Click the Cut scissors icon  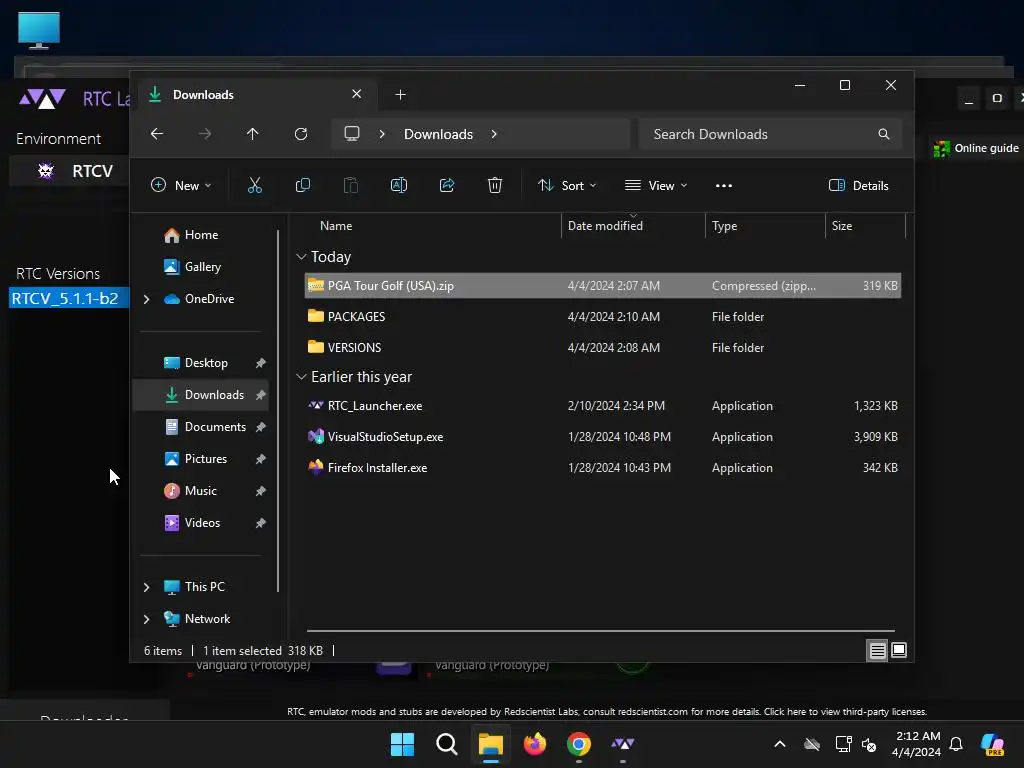pos(255,185)
